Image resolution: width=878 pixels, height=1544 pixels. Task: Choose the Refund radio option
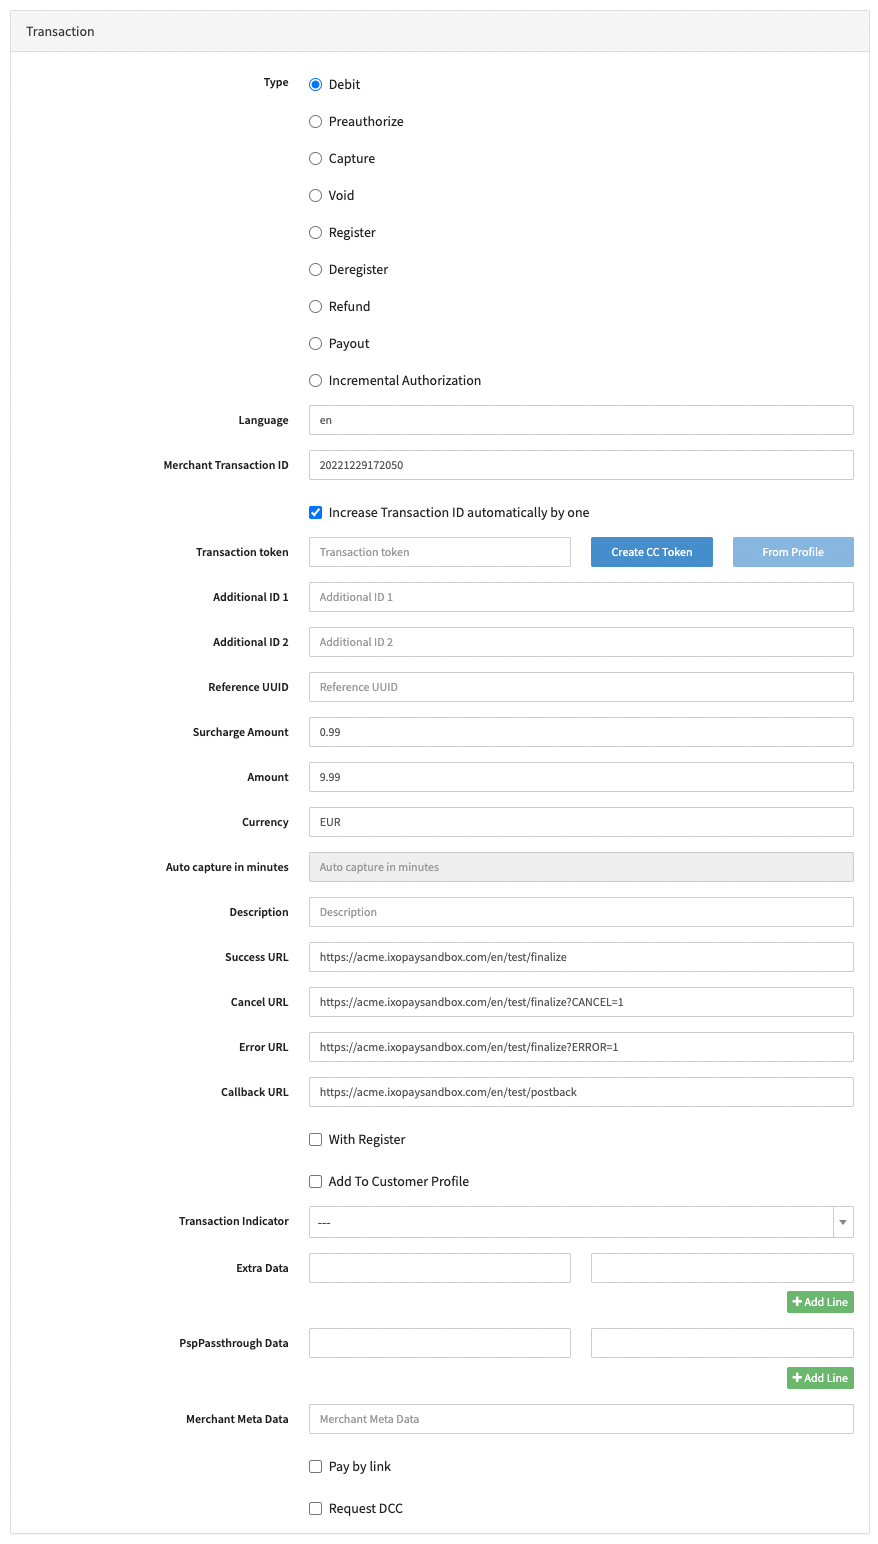(315, 306)
